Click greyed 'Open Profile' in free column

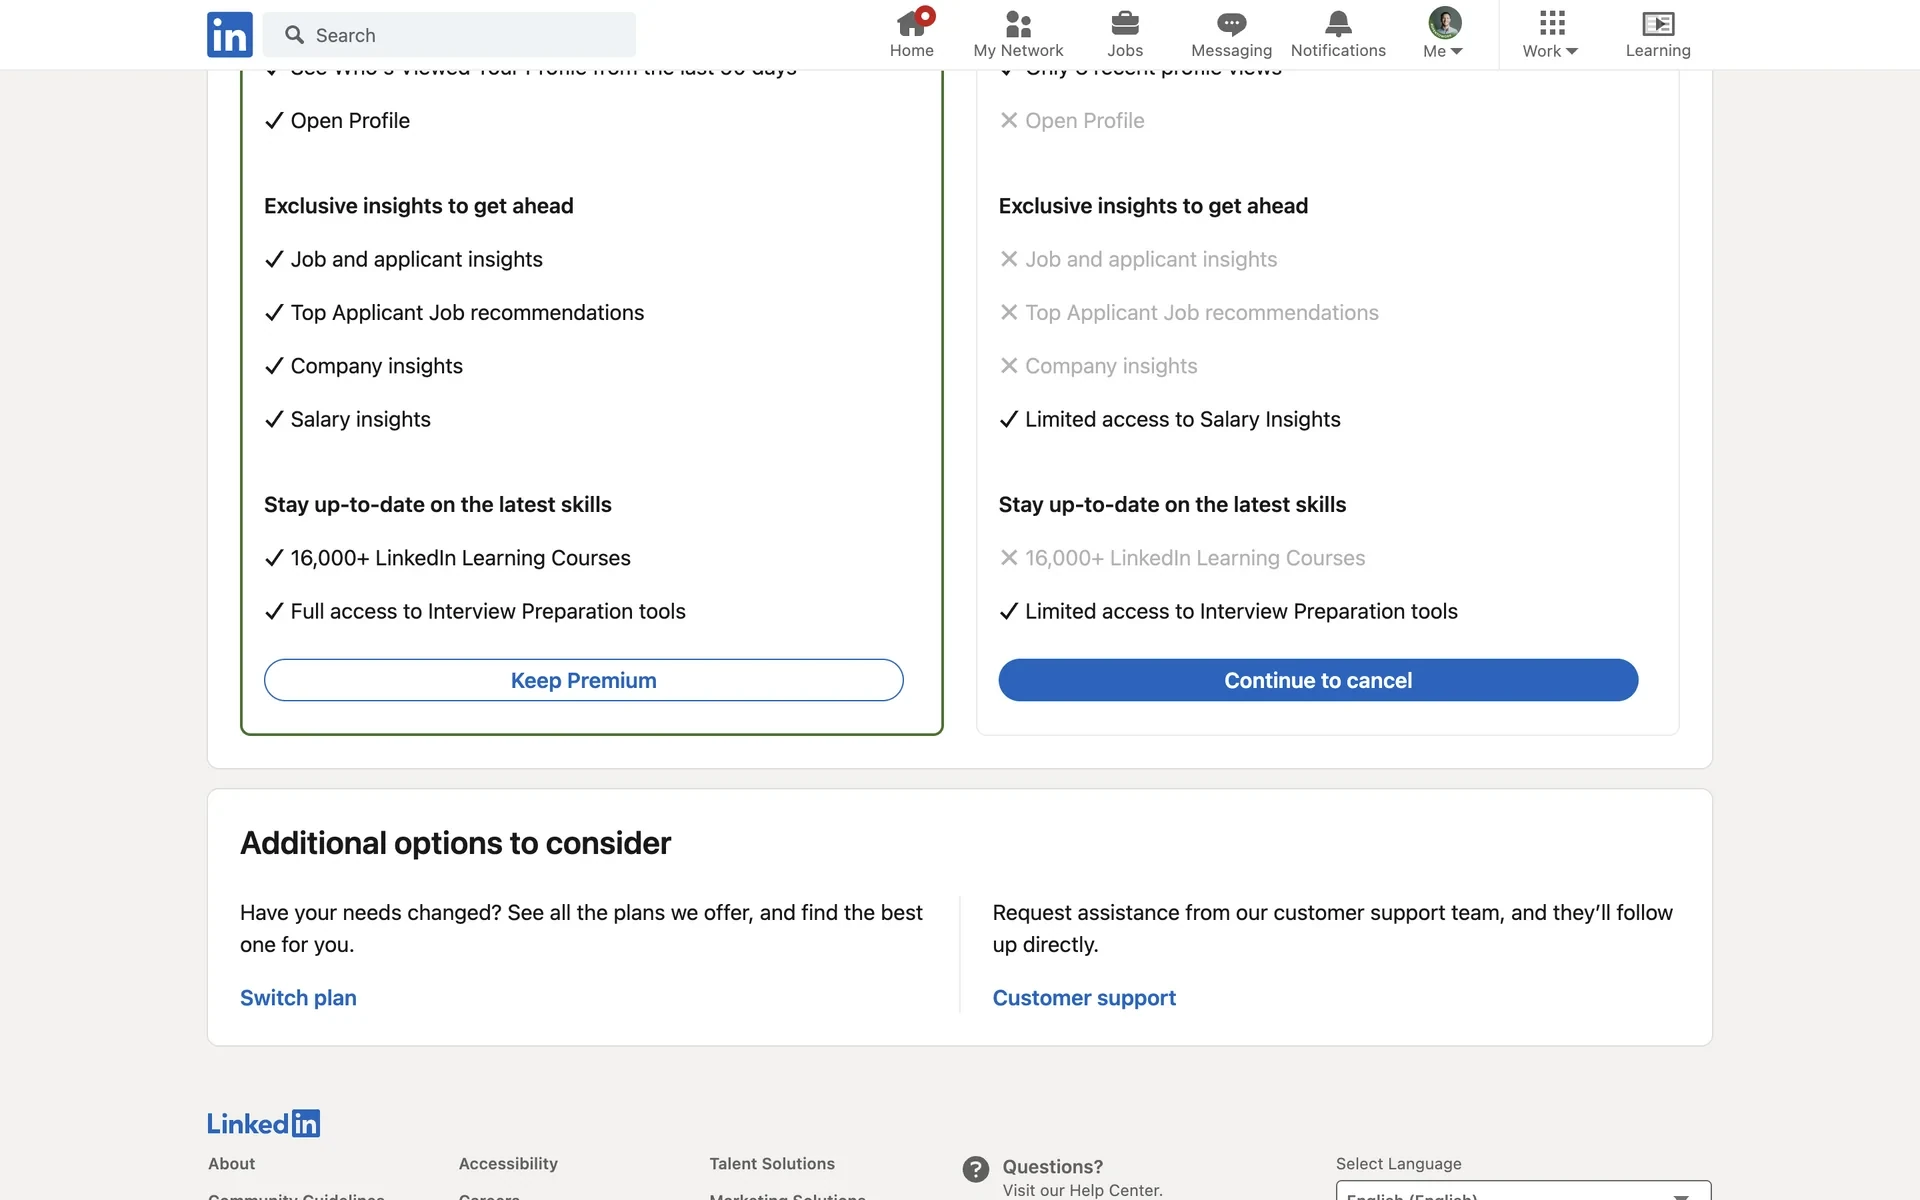pyautogui.click(x=1084, y=121)
